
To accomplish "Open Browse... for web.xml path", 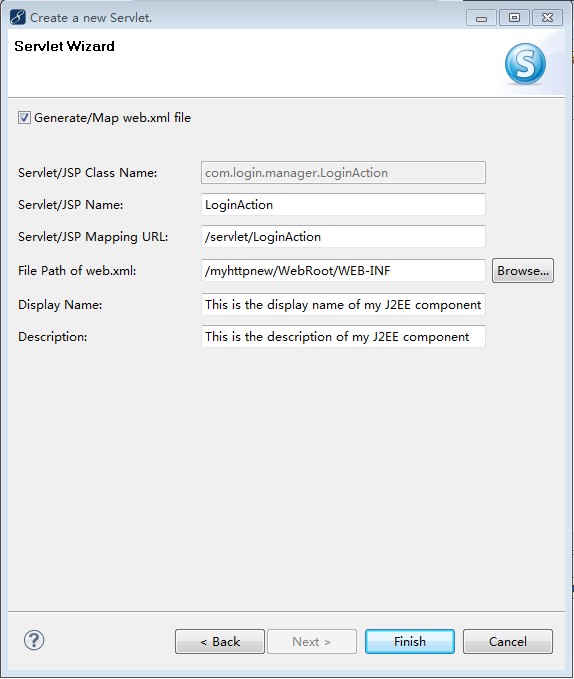I will click(522, 271).
